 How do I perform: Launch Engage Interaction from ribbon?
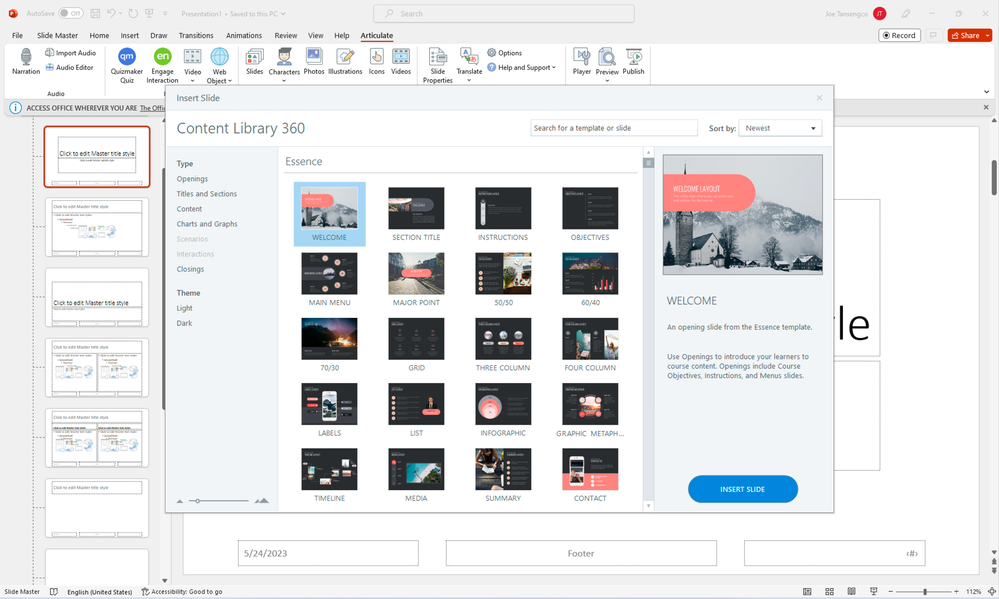162,58
